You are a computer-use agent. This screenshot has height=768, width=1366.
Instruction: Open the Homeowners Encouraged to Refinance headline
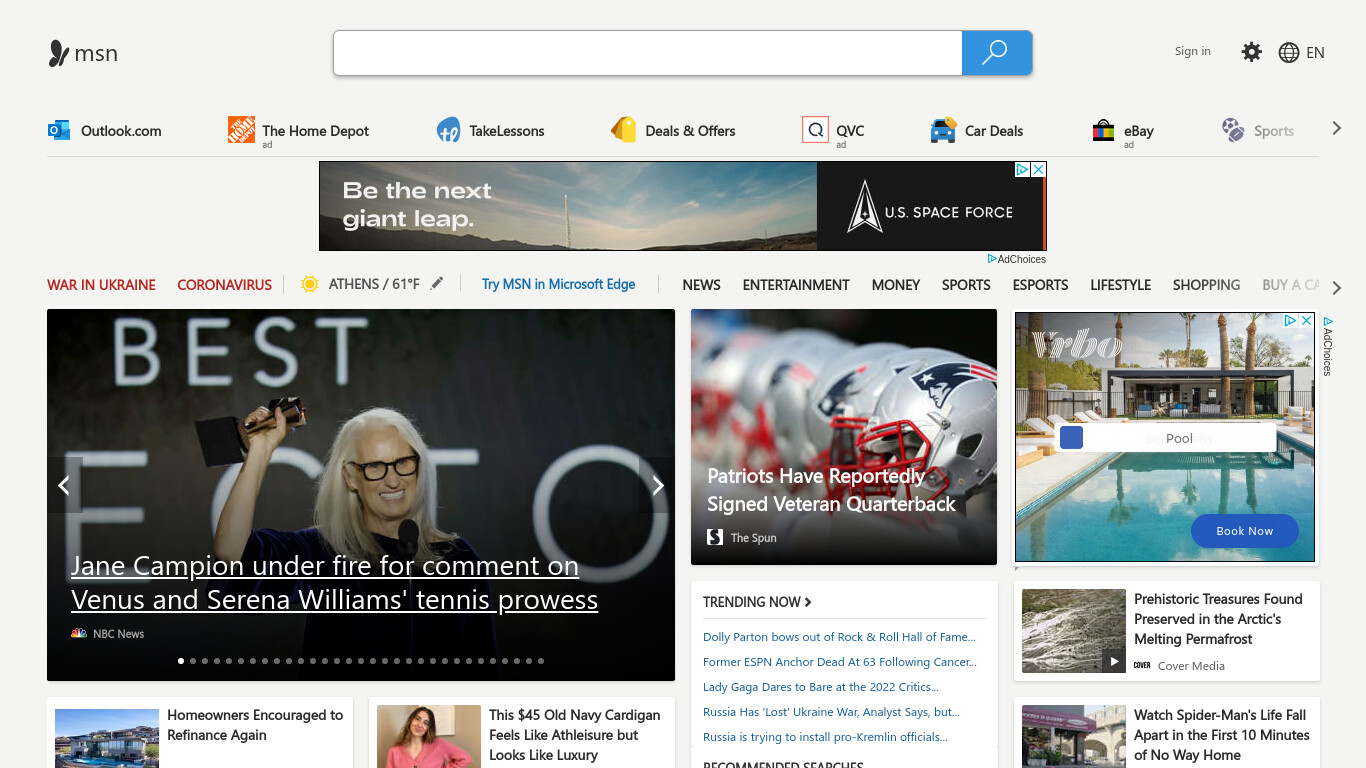(x=255, y=725)
